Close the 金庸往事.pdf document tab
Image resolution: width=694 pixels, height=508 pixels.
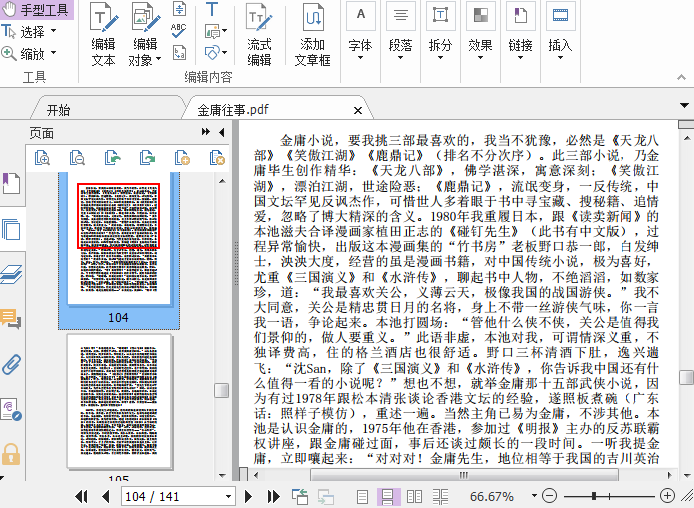(x=358, y=110)
